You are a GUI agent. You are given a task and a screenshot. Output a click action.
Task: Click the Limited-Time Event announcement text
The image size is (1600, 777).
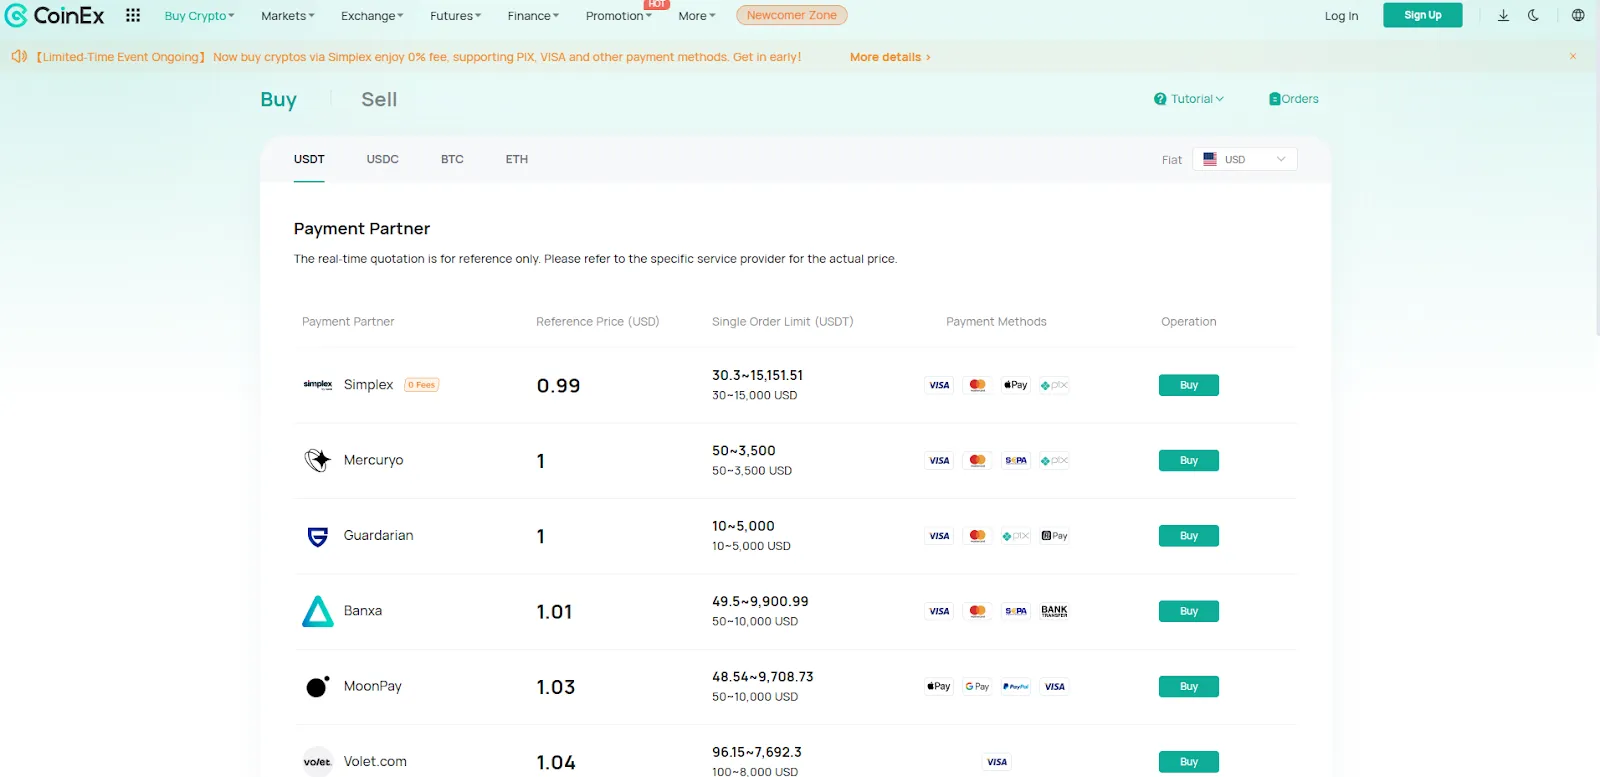pyautogui.click(x=418, y=57)
